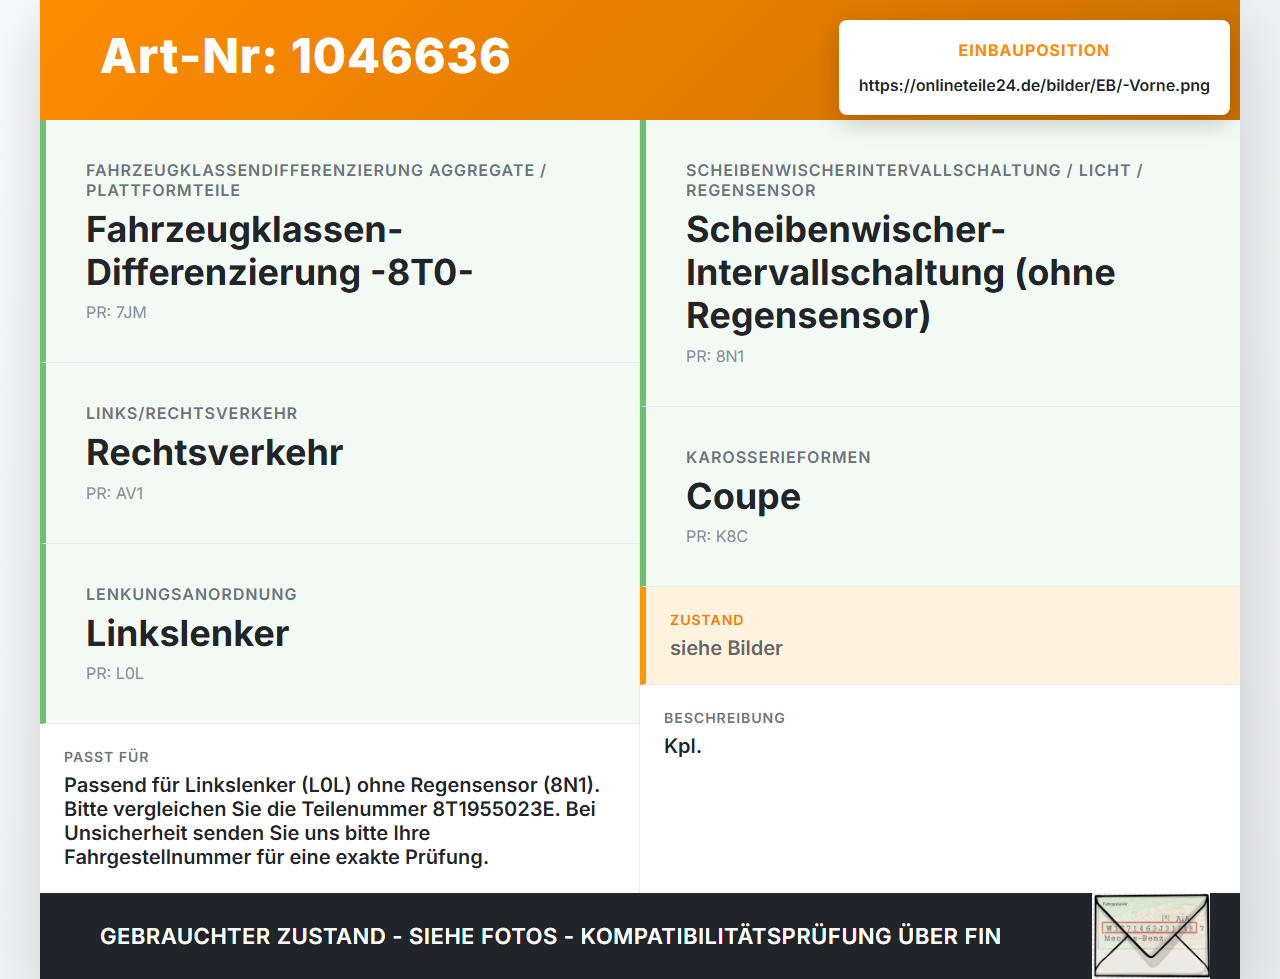Click the Rechtsverkehr value
The height and width of the screenshot is (979, 1280).
point(215,453)
